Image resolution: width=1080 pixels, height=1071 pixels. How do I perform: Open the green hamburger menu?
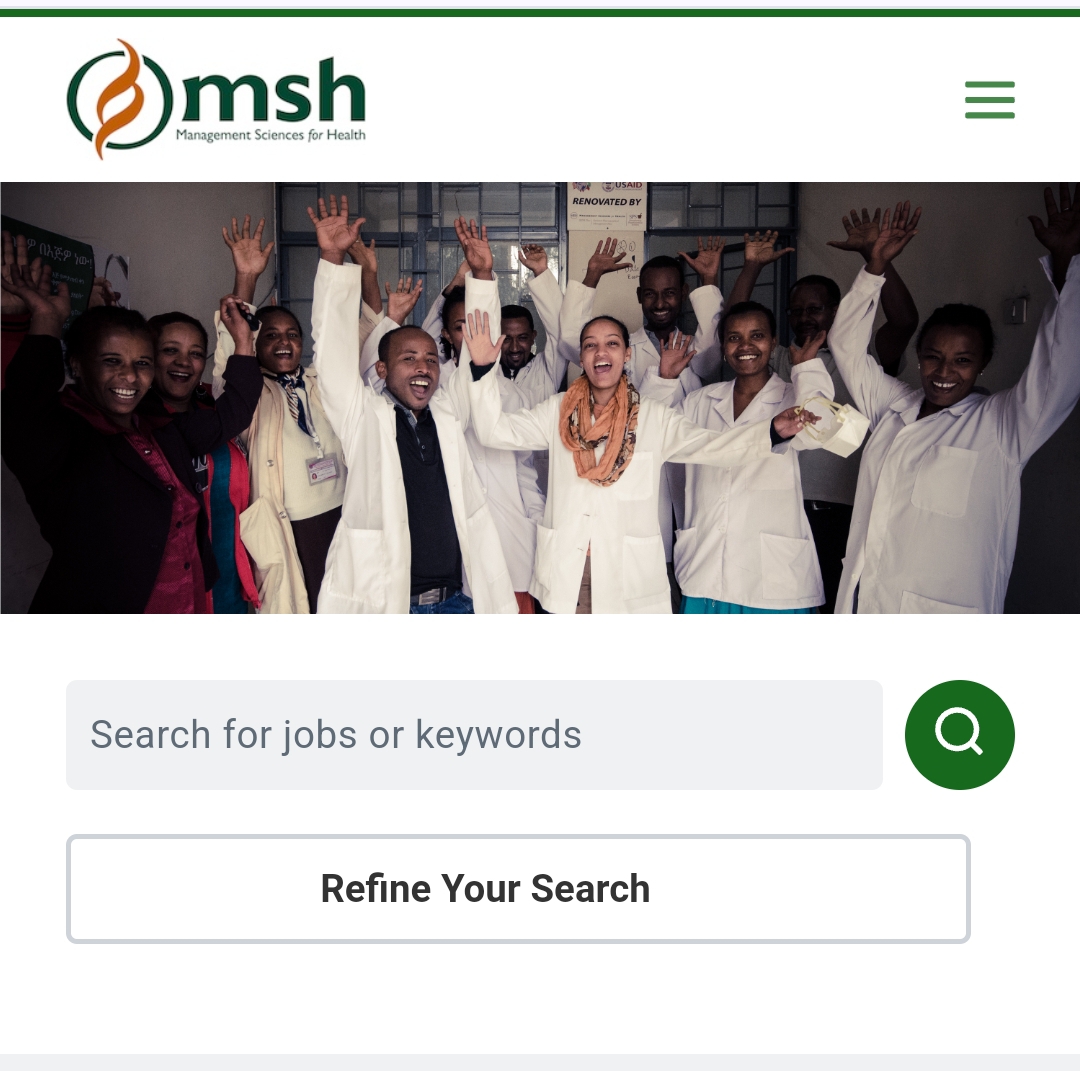[989, 100]
